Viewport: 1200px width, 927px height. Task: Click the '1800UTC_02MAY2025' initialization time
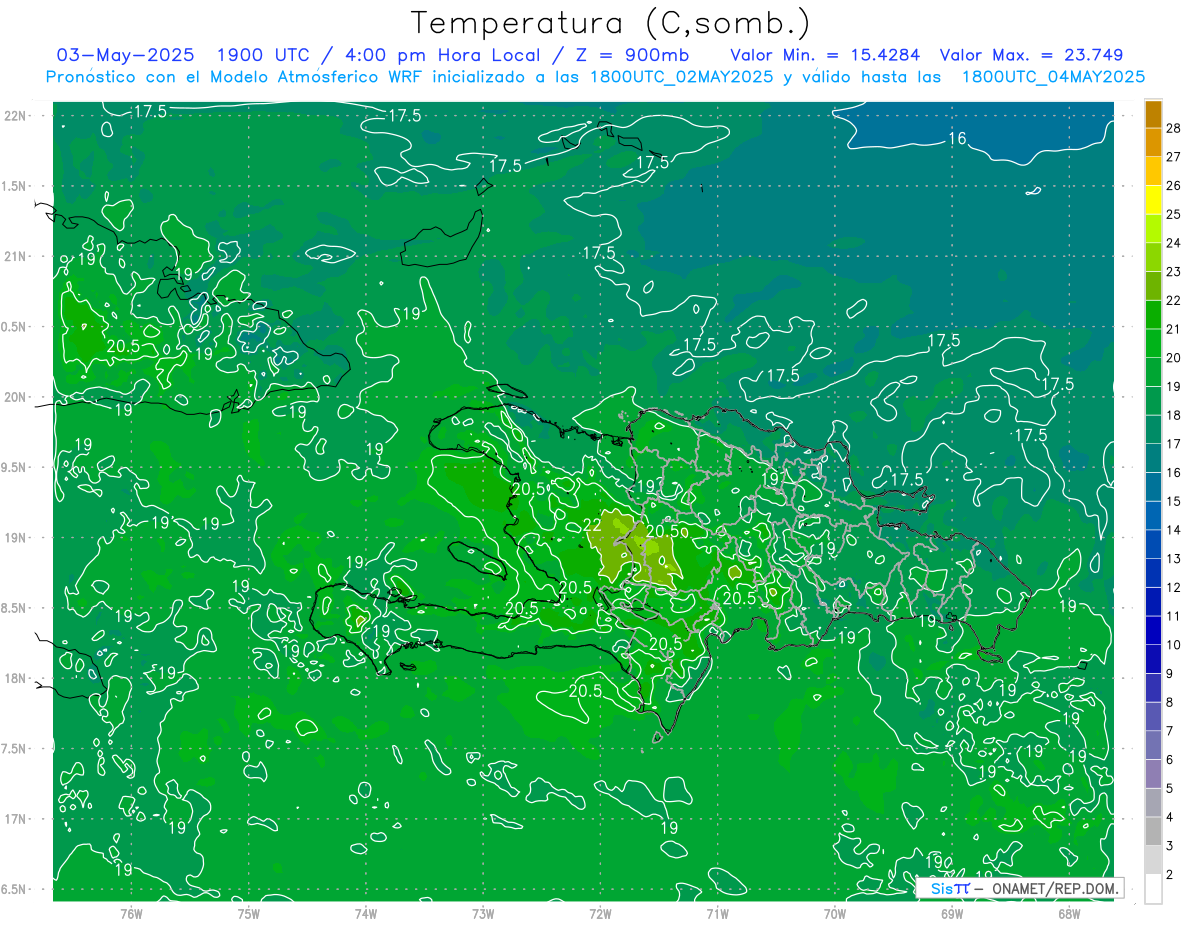[683, 77]
